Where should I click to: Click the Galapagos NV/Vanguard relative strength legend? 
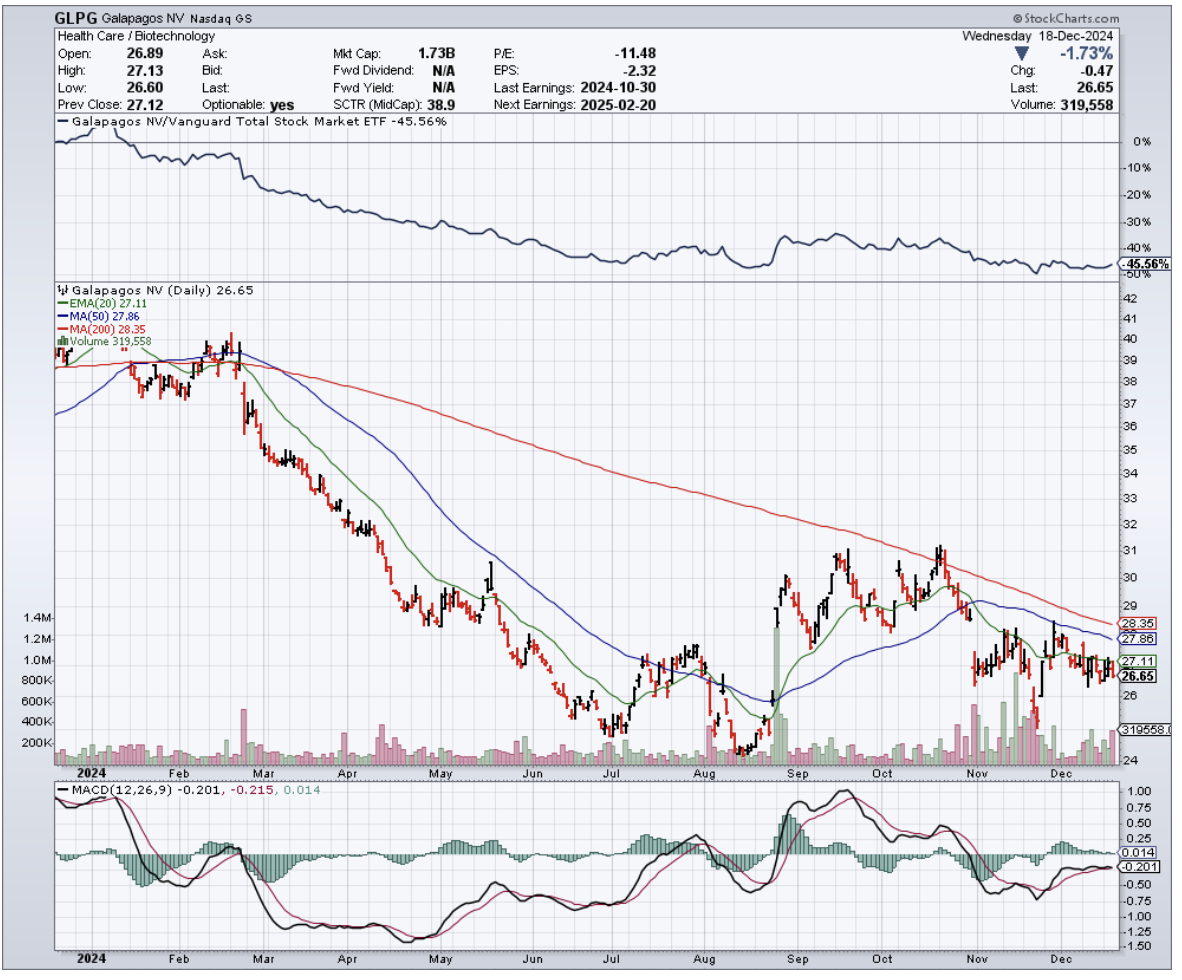[x=252, y=121]
